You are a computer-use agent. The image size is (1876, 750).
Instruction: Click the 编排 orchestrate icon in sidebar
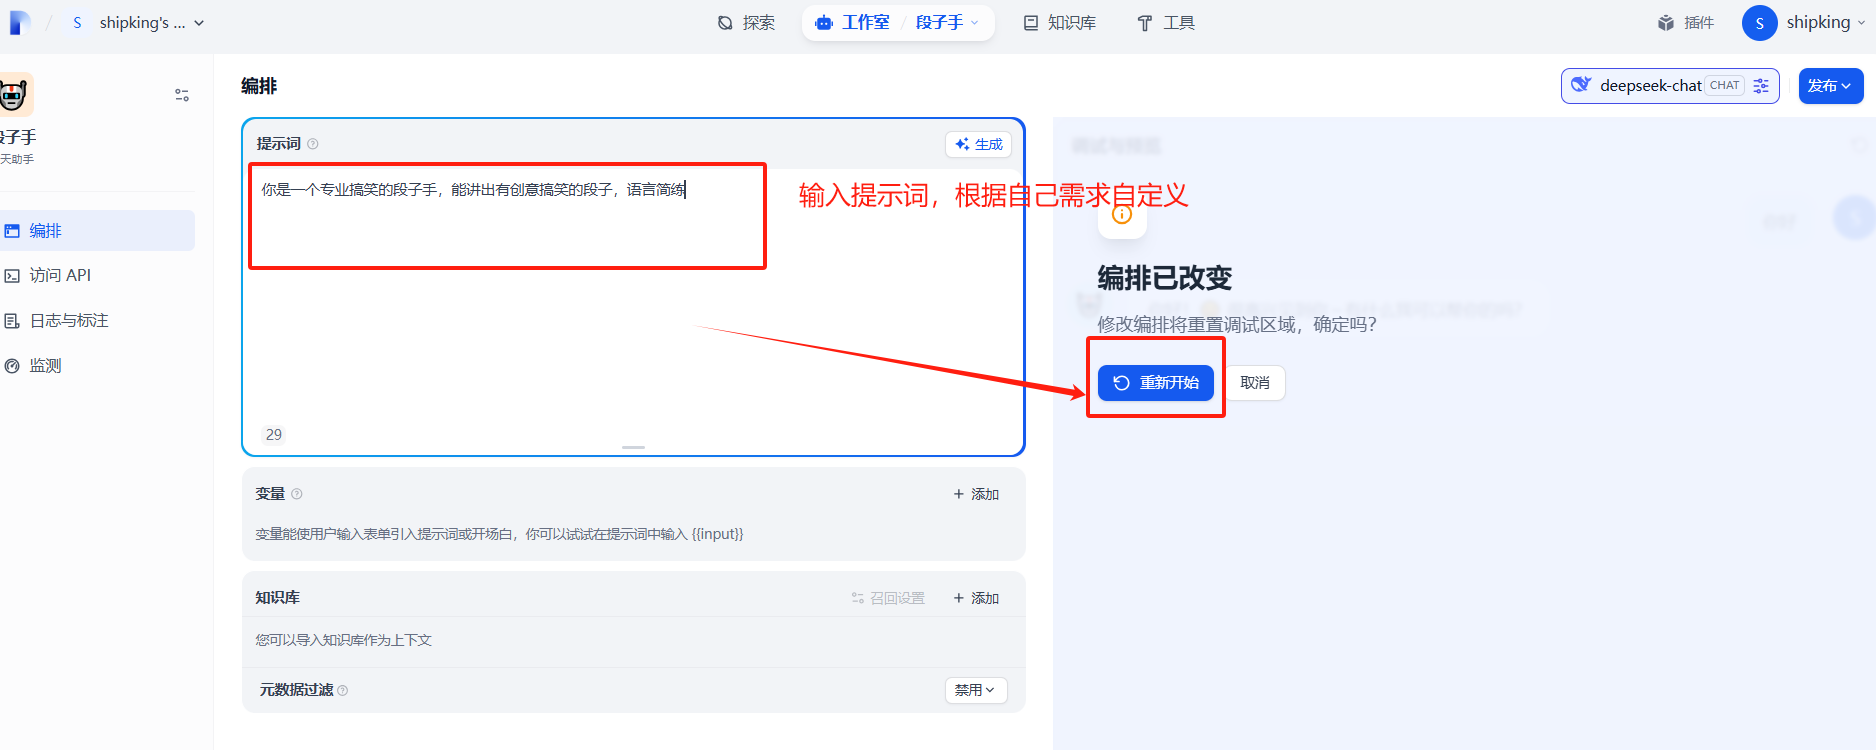12,231
